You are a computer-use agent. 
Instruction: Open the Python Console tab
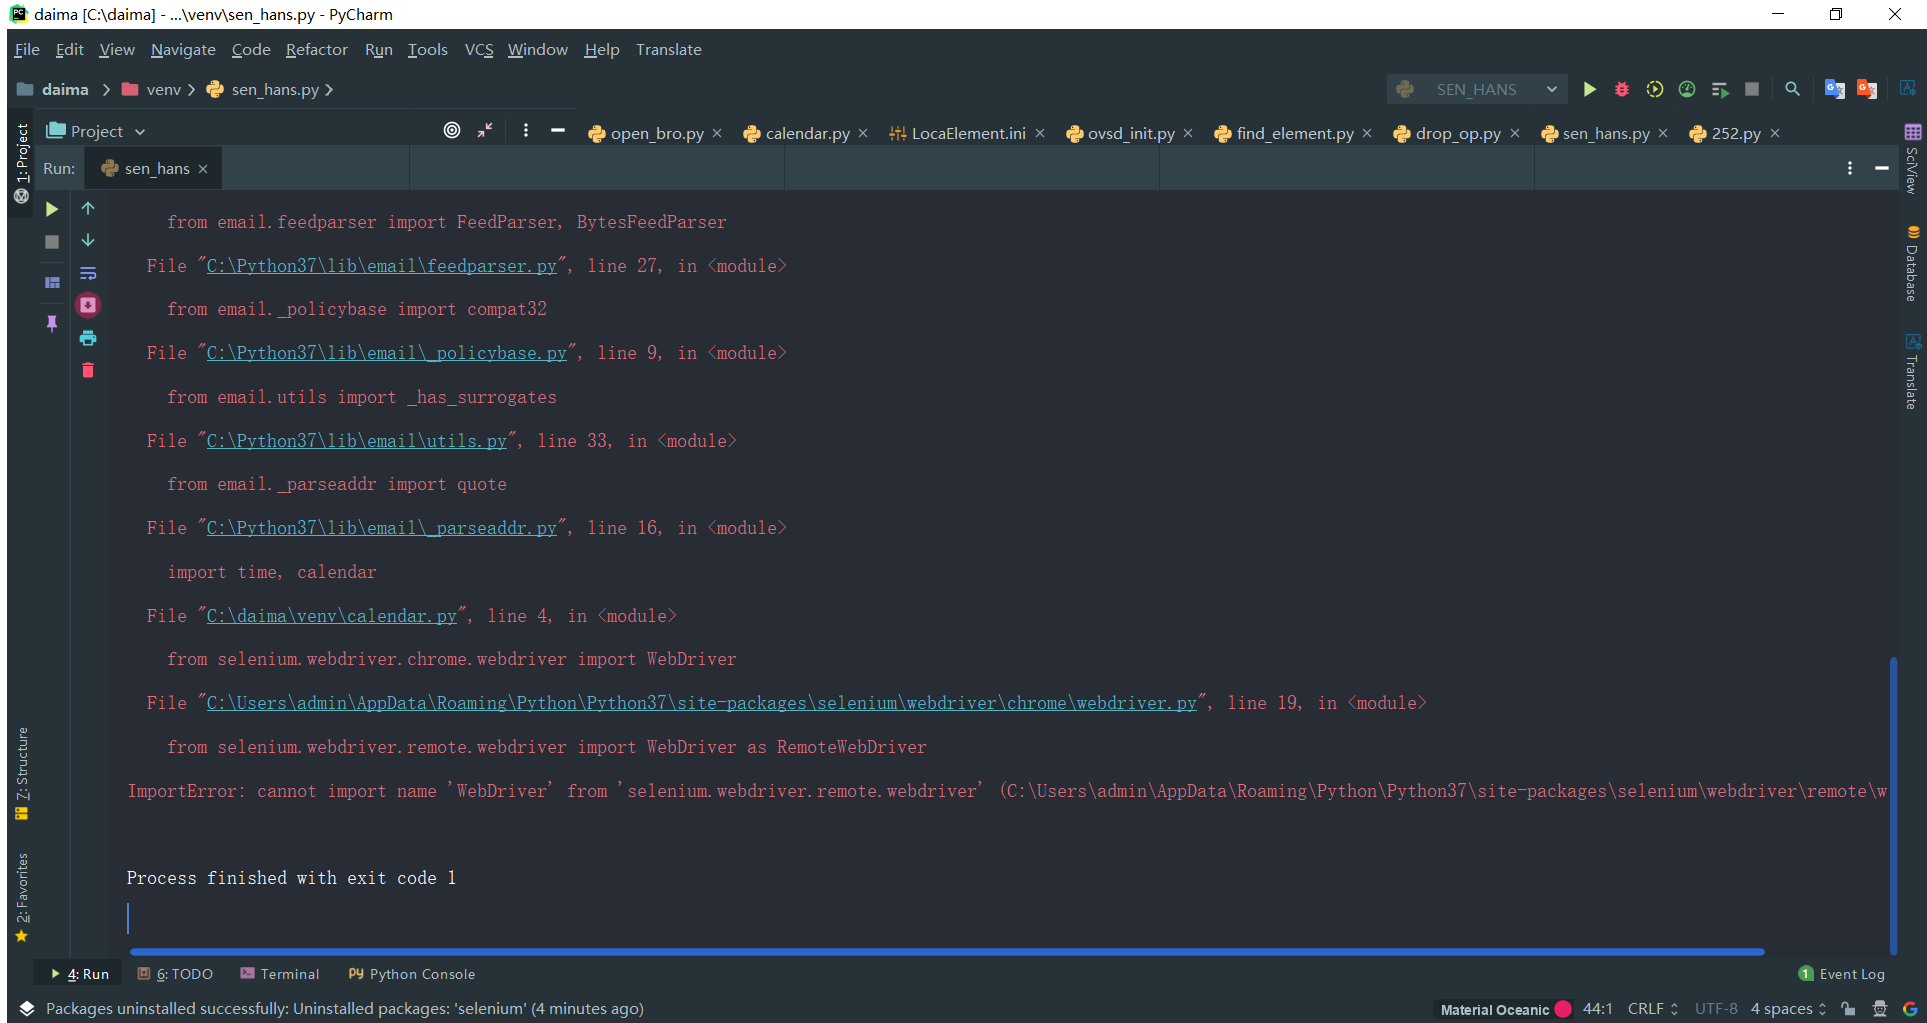tap(412, 973)
